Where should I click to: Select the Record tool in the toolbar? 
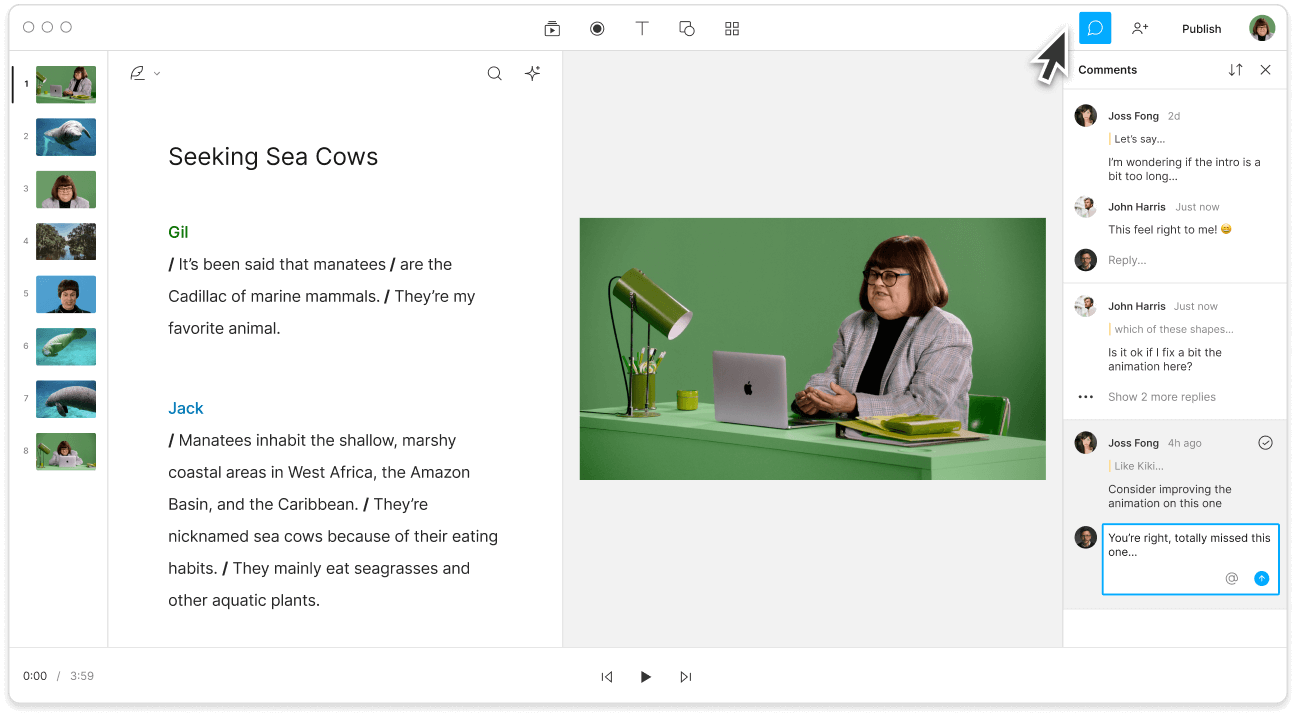click(x=597, y=28)
